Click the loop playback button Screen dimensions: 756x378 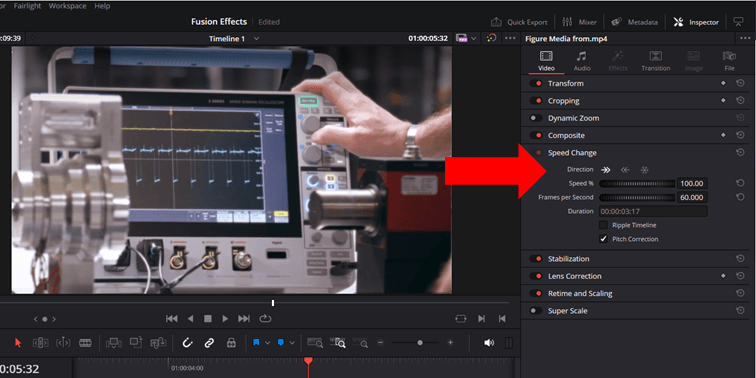265,319
